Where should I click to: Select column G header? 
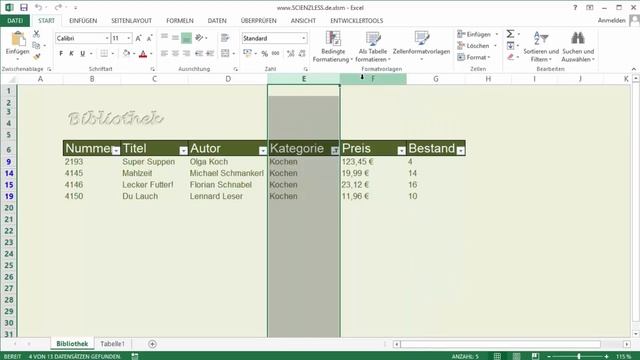tap(436, 79)
